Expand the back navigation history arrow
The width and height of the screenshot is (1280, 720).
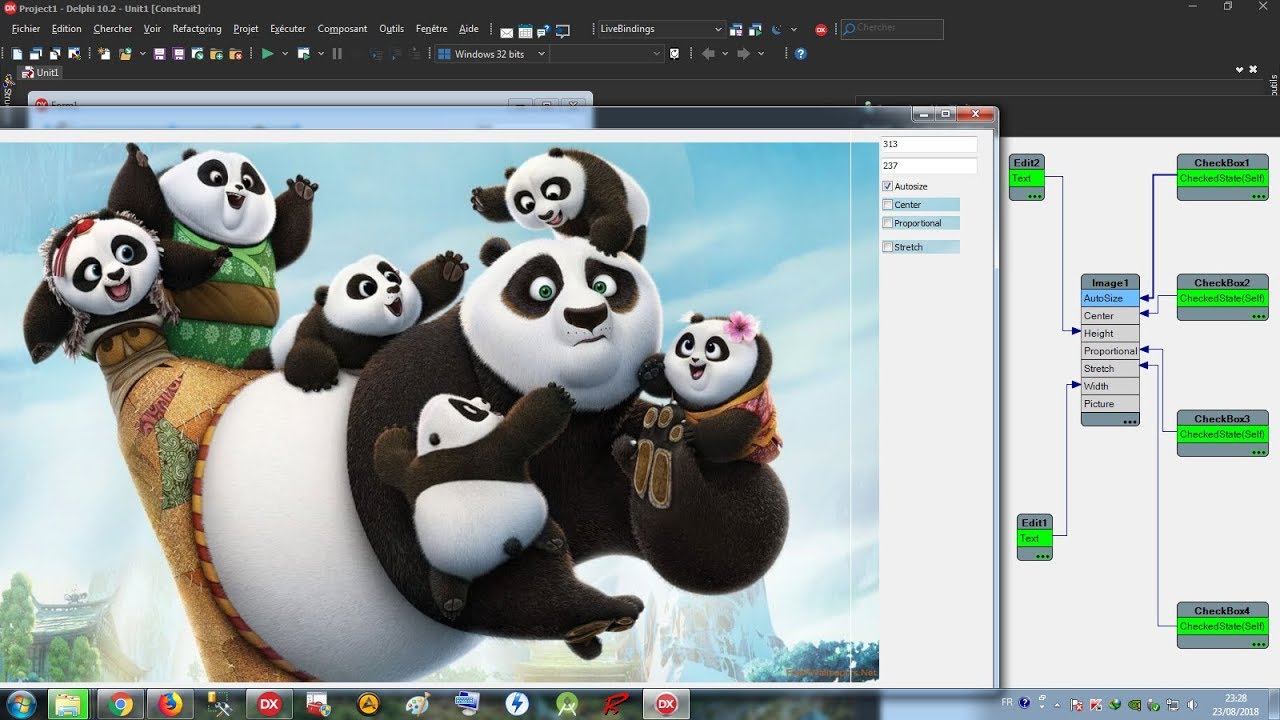(725, 54)
